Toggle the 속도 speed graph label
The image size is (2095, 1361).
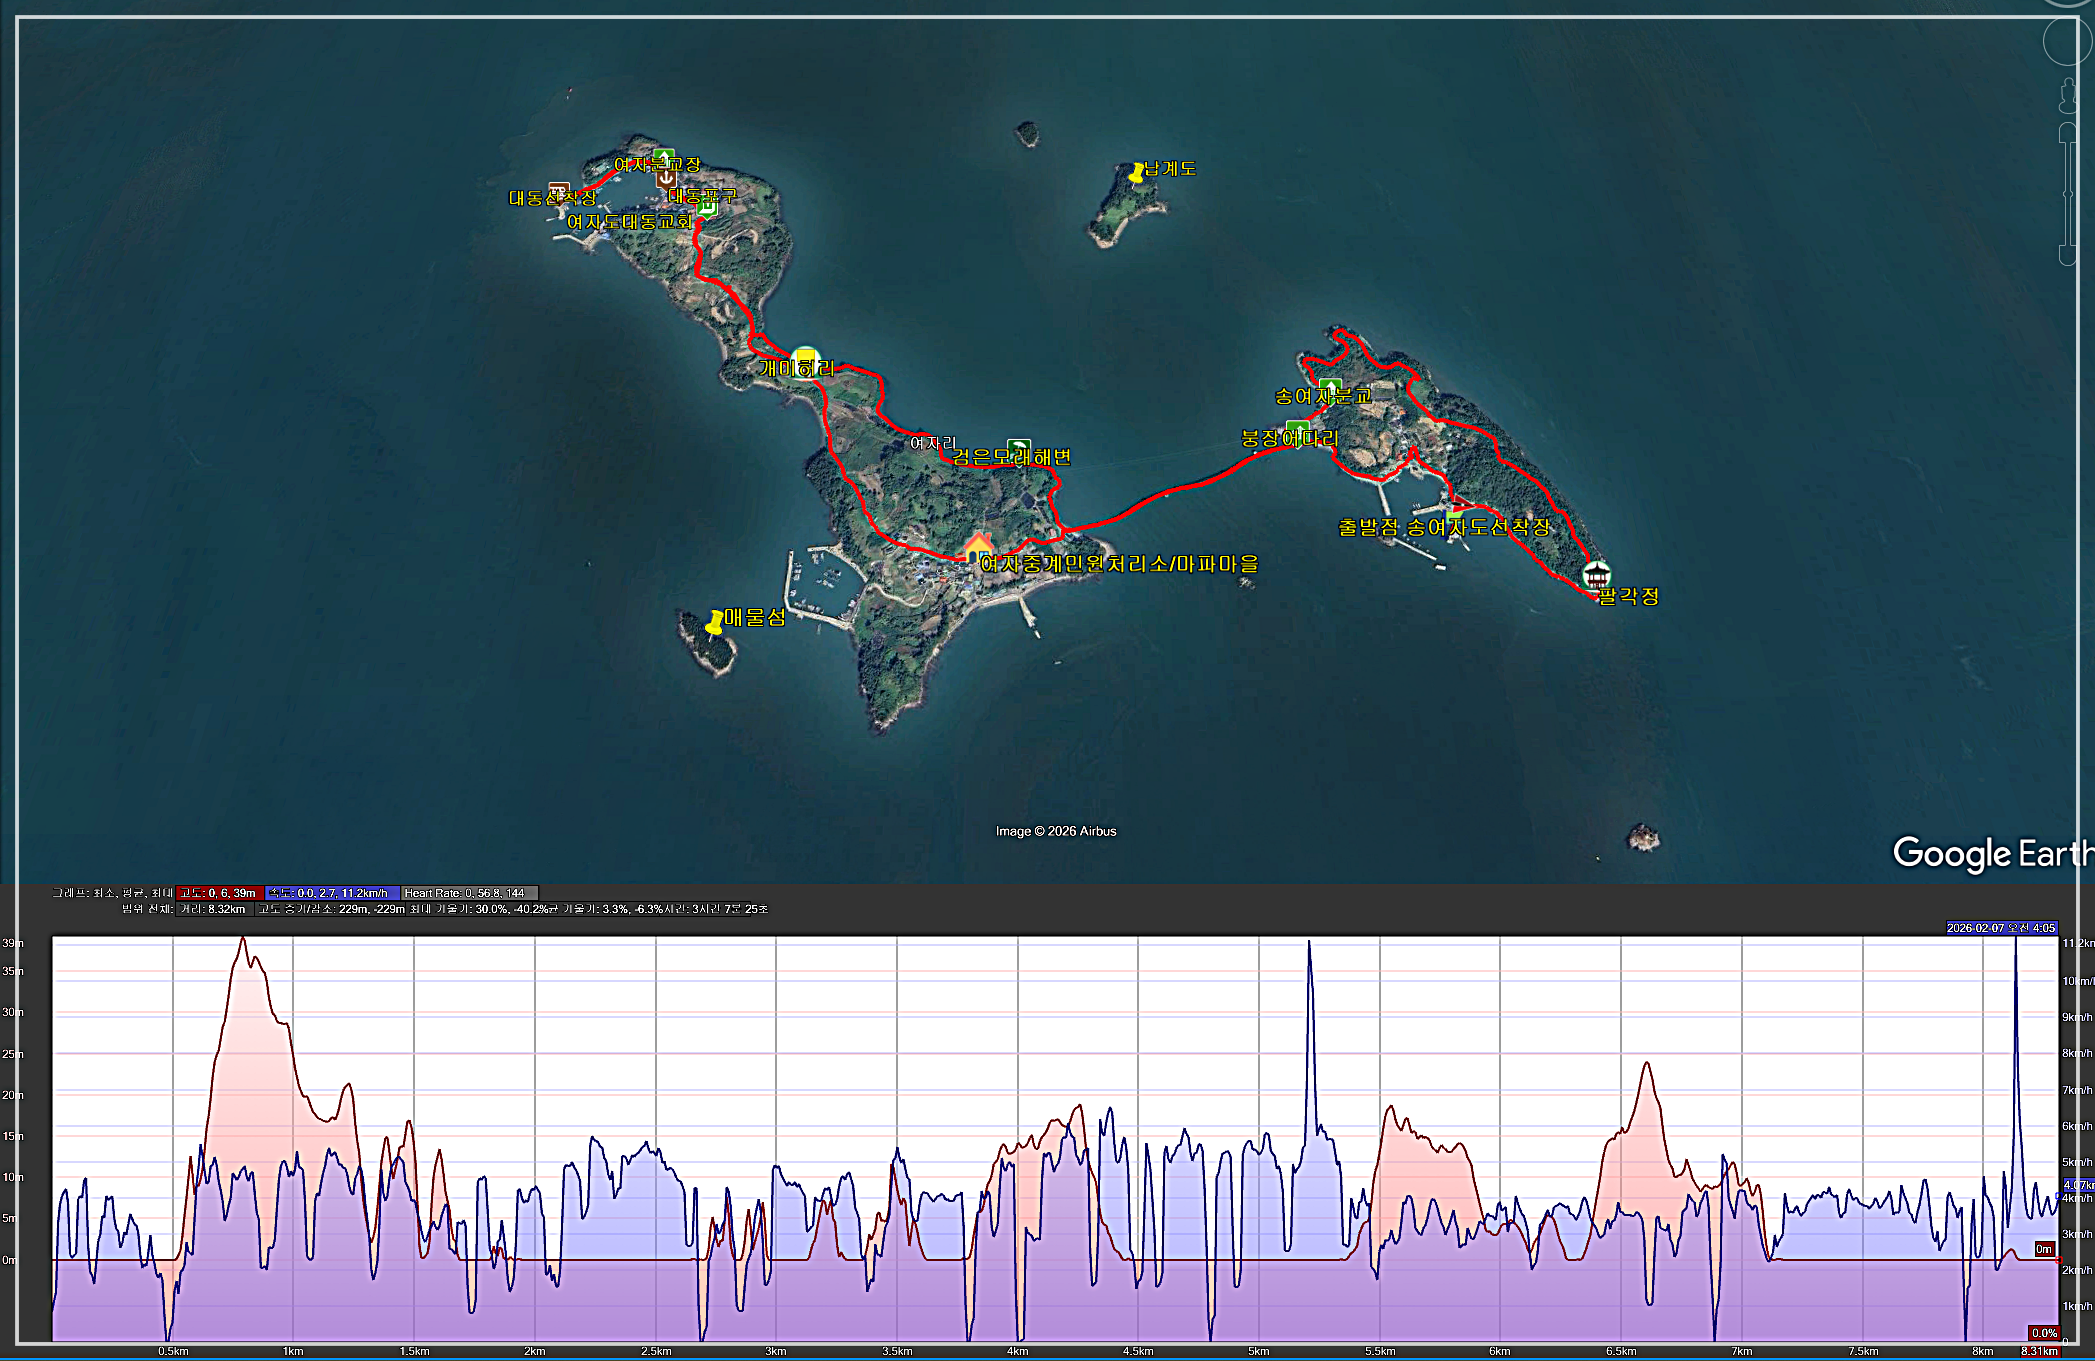point(333,893)
